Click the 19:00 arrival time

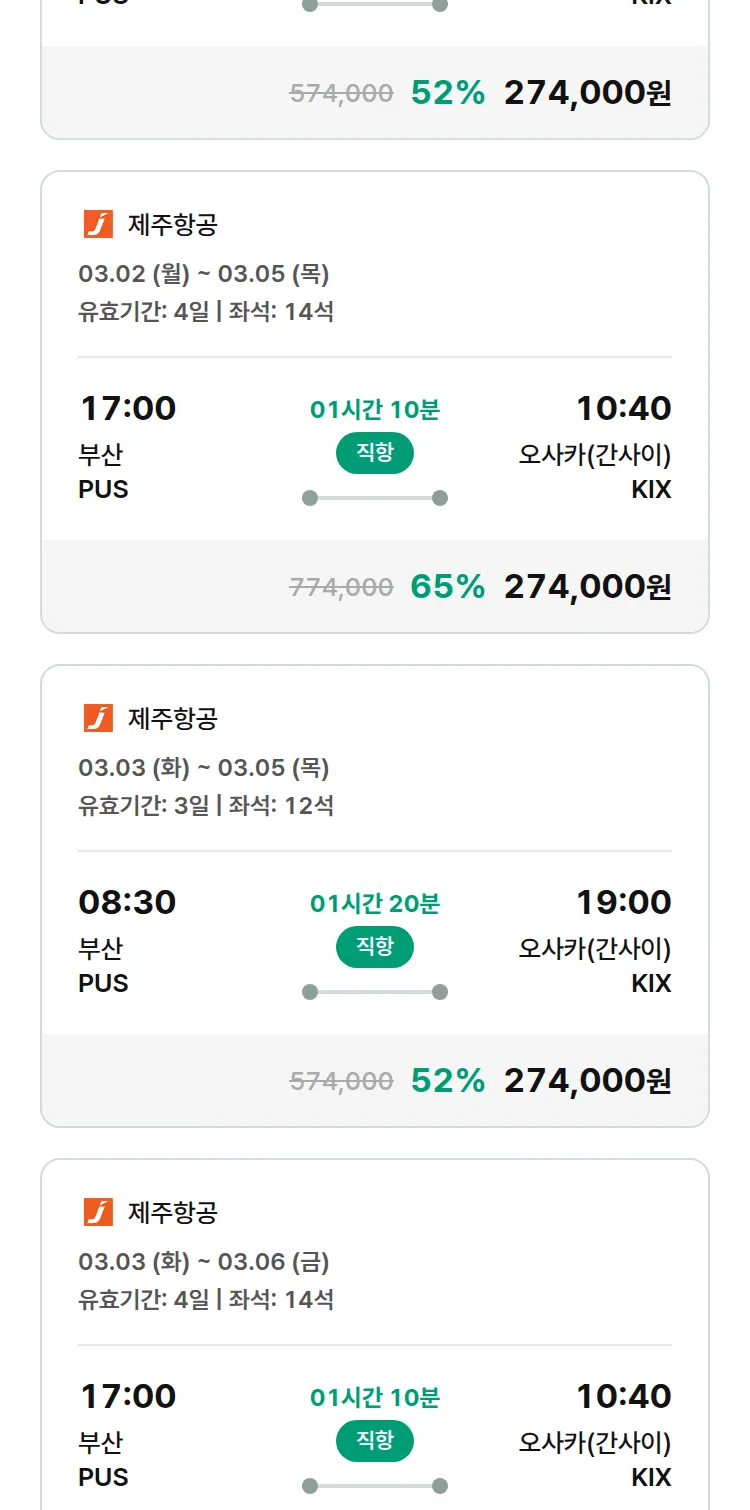(x=623, y=902)
